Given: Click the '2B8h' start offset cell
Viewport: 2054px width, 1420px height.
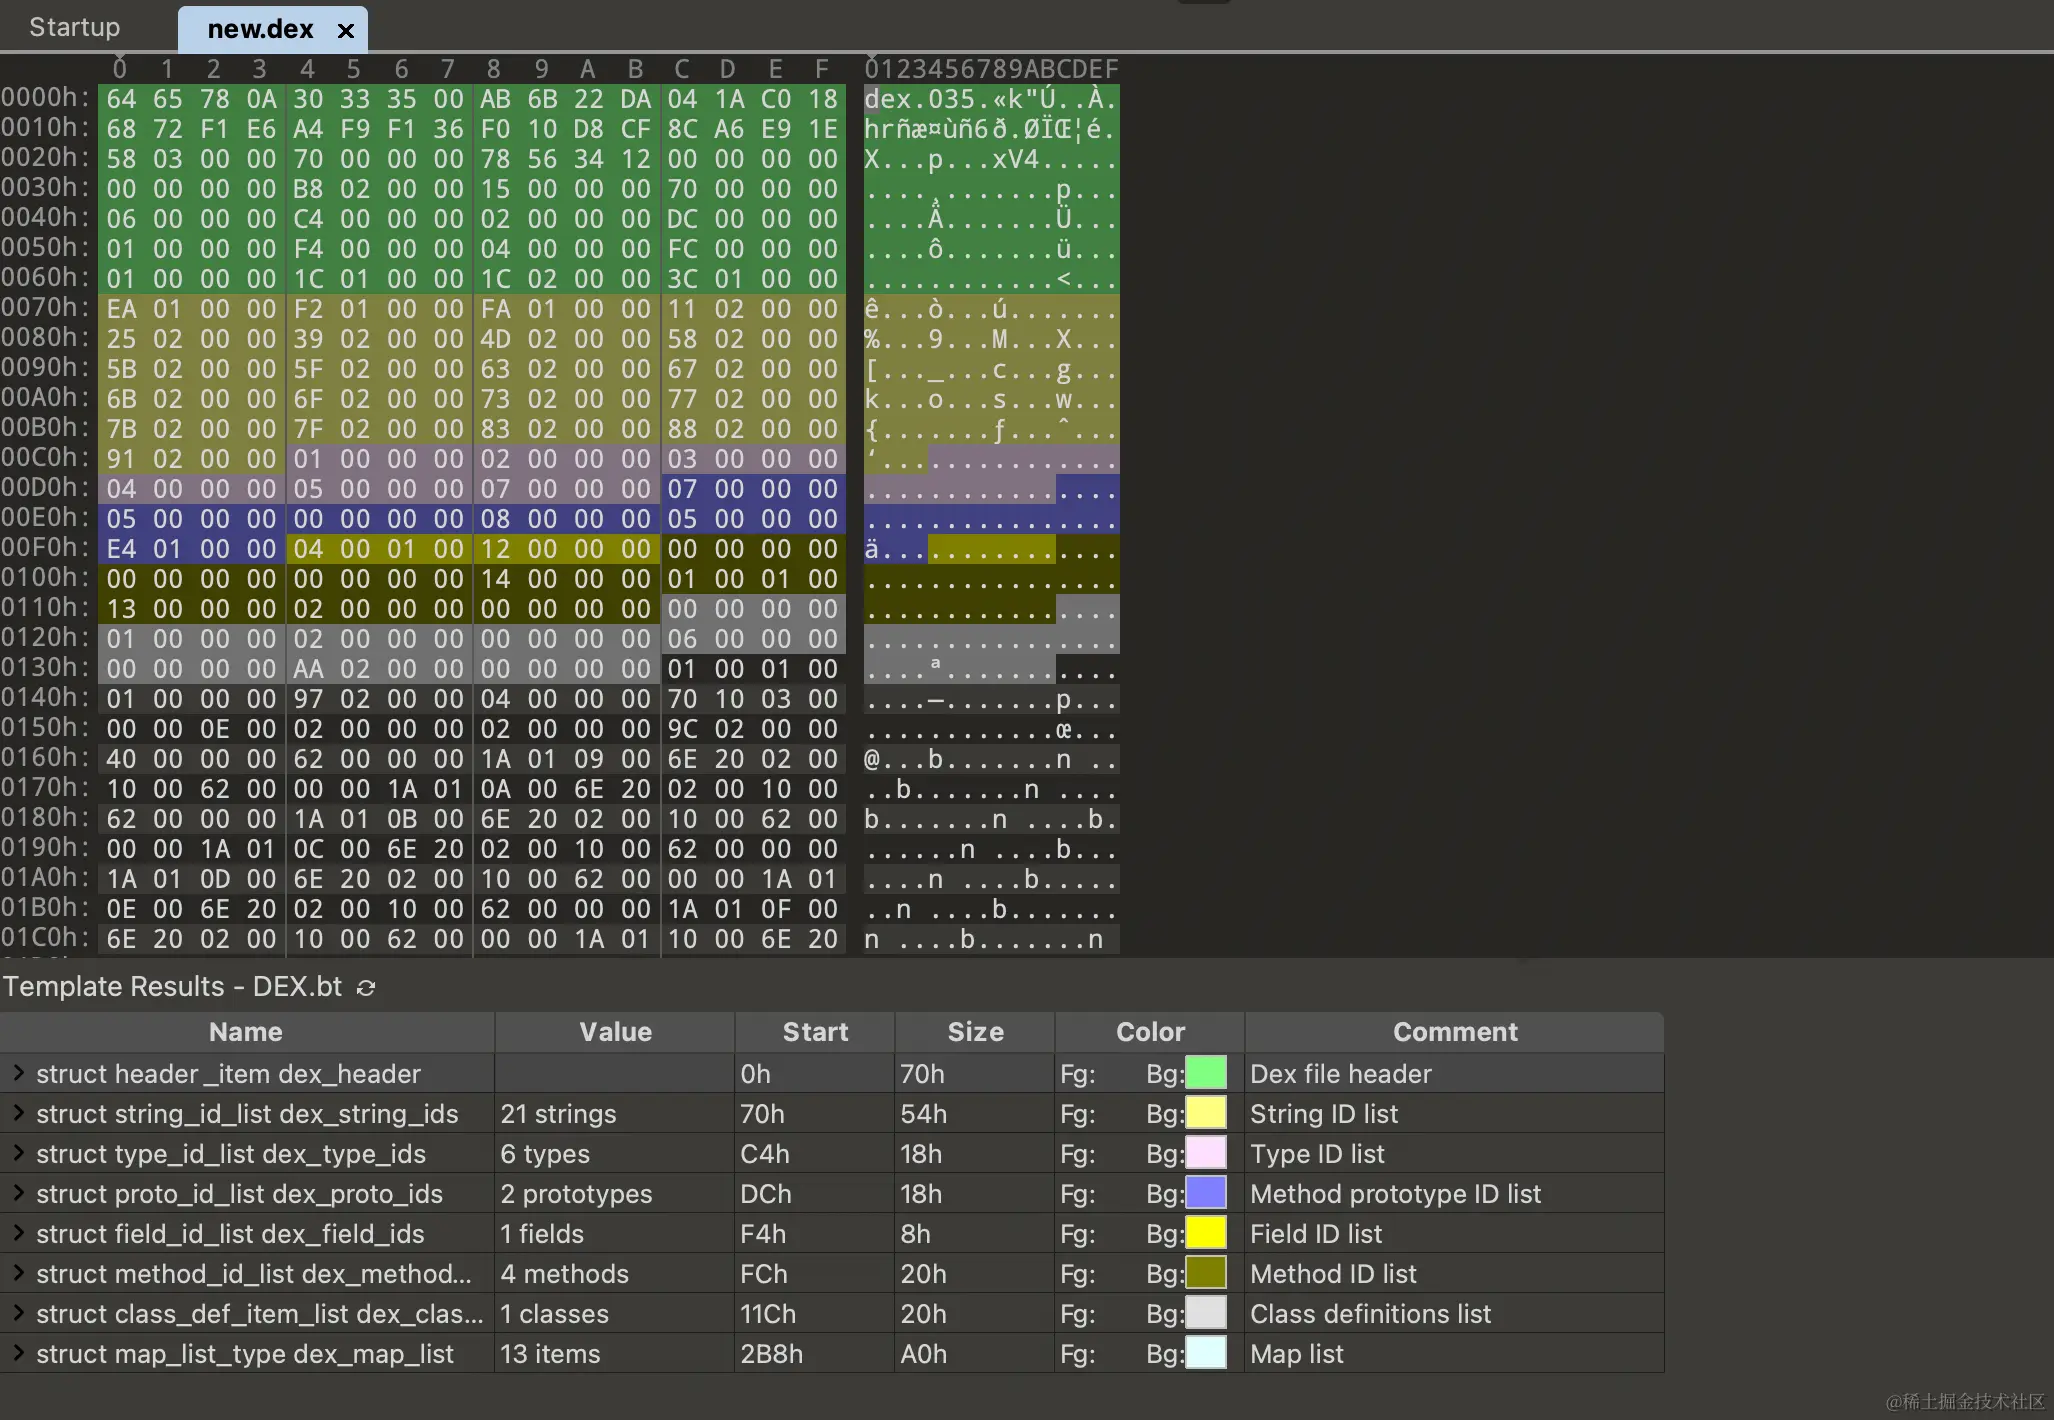Looking at the screenshot, I should (x=815, y=1353).
